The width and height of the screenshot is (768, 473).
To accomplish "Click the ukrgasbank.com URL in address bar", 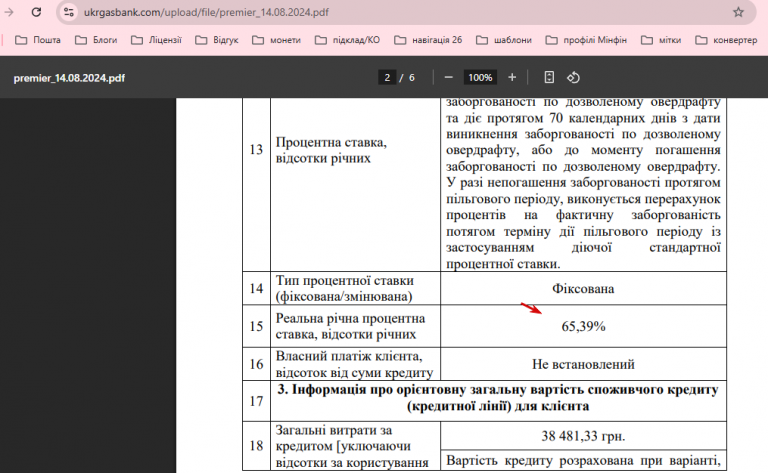I will tap(206, 12).
